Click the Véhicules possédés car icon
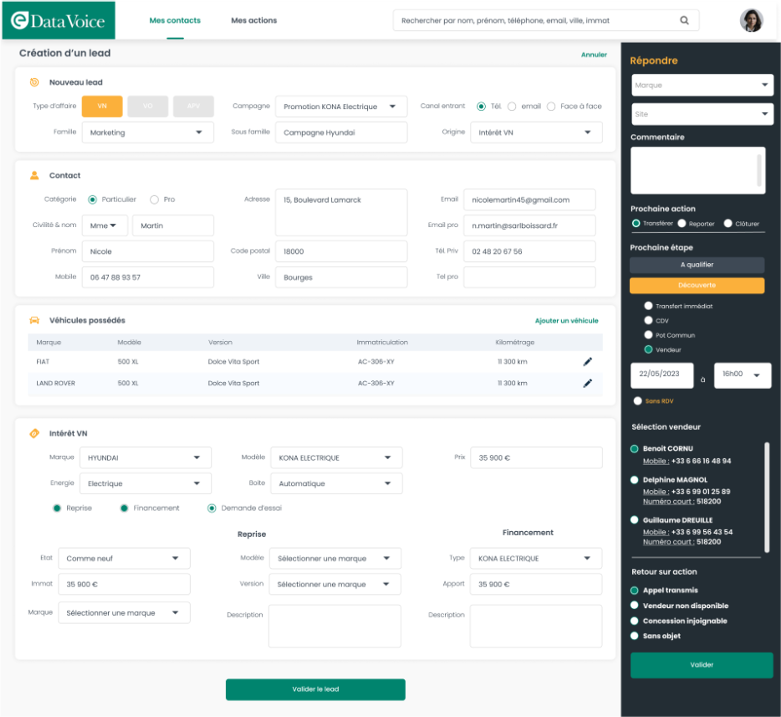Viewport: 781px width, 717px height. (x=34, y=320)
